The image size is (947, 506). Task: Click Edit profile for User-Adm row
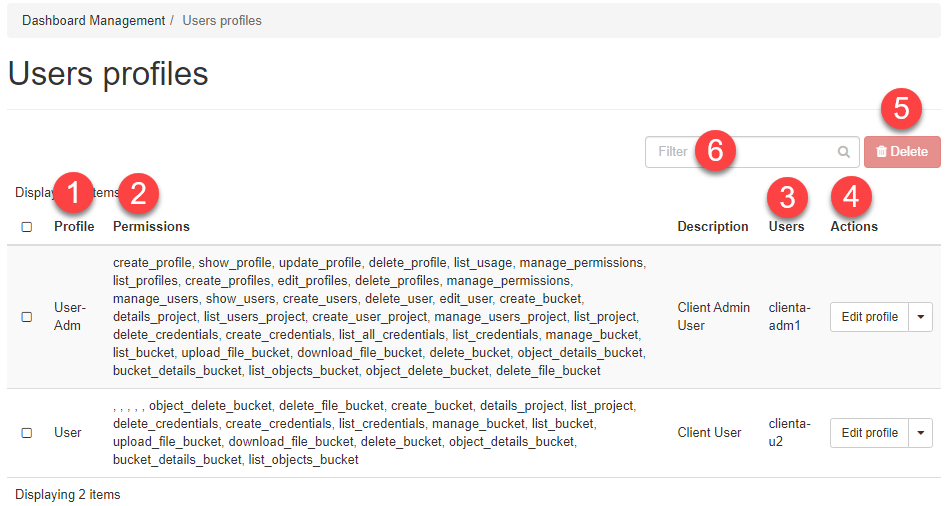pyautogui.click(x=869, y=317)
